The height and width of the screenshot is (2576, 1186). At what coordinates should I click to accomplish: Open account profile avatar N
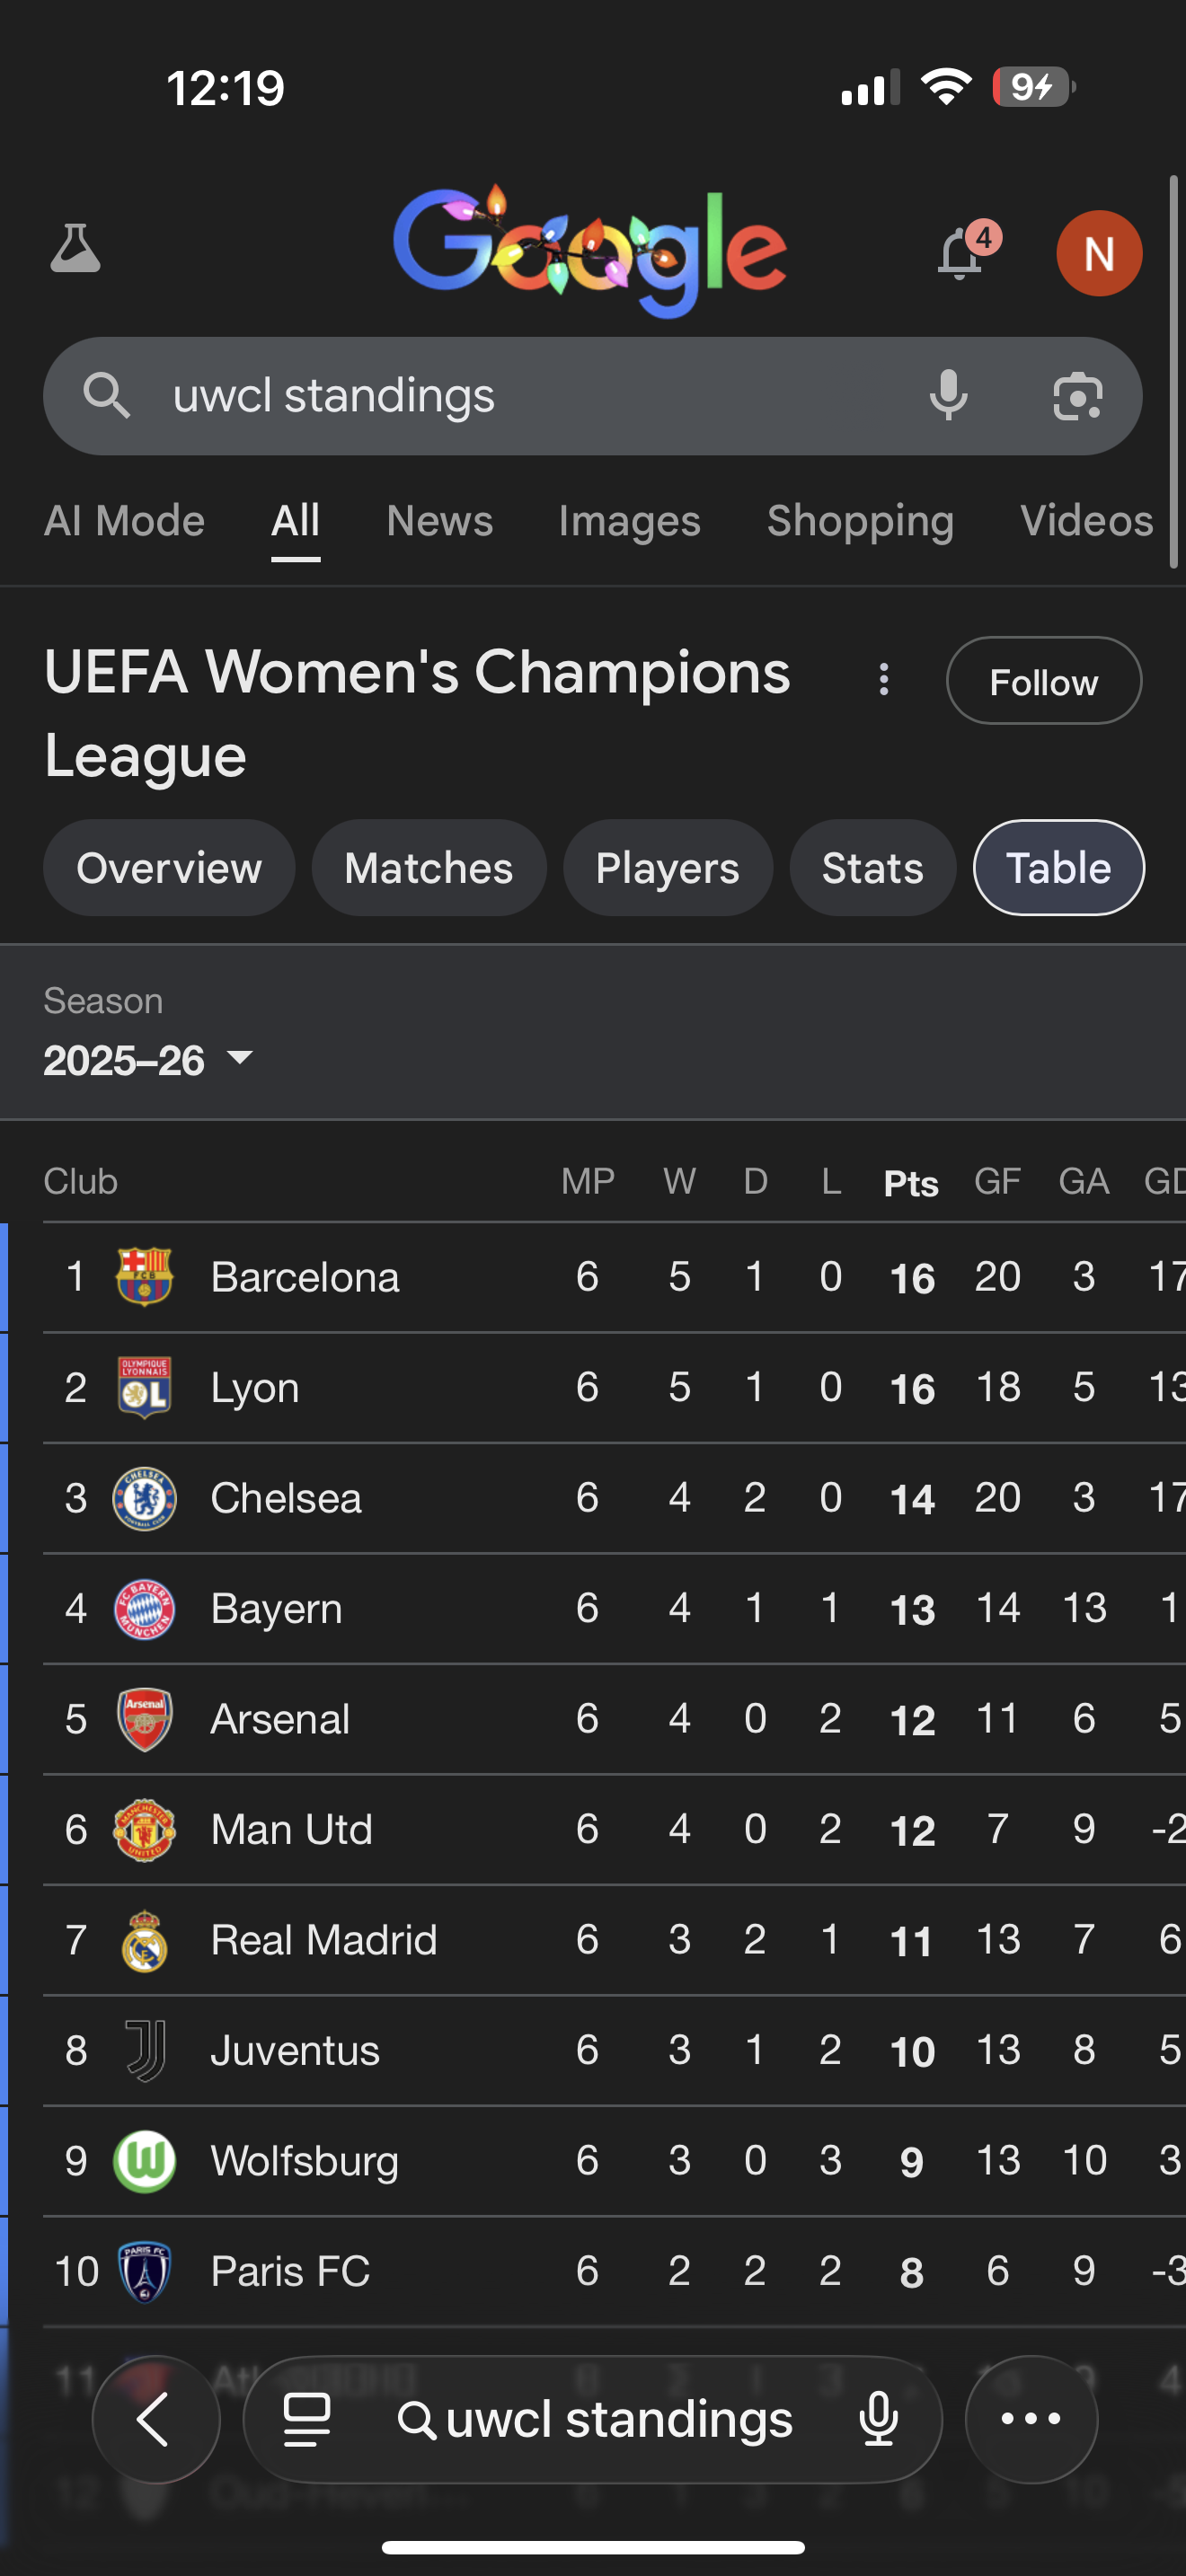tap(1098, 254)
